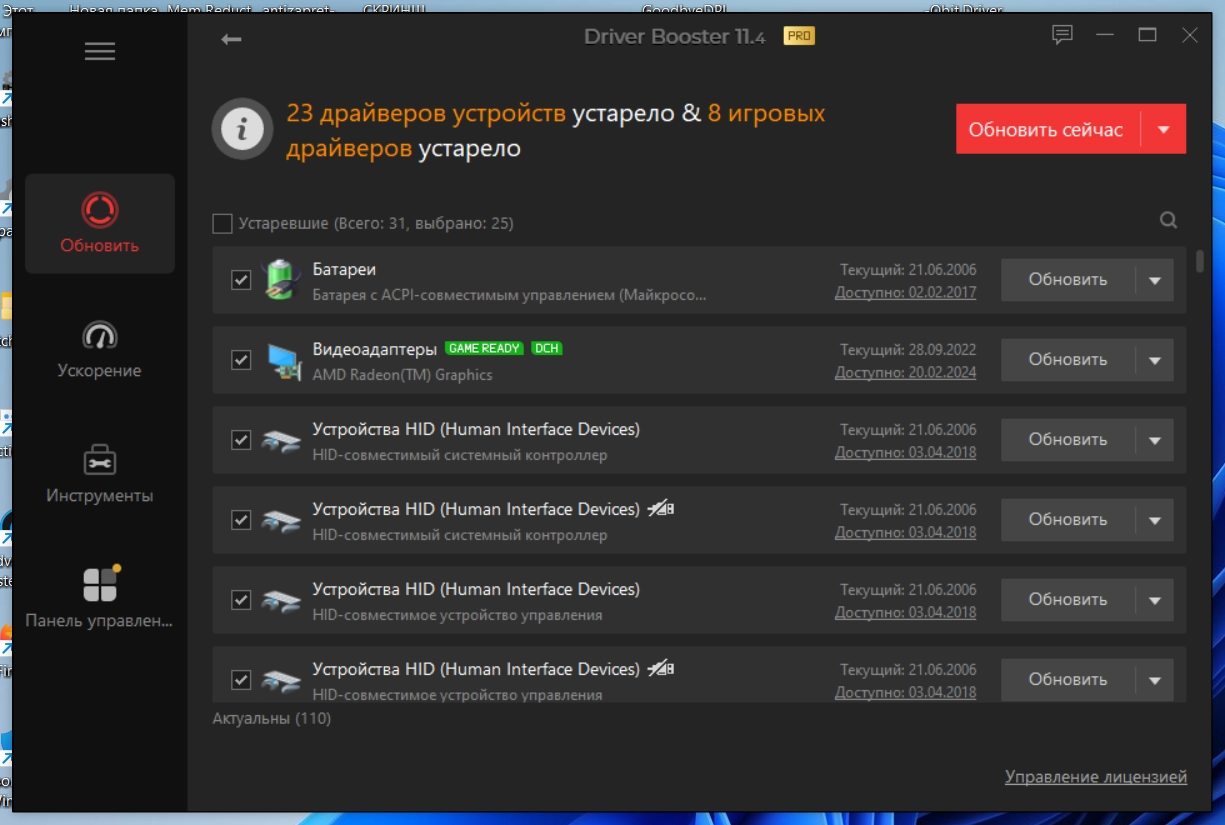
Task: Open available version 02.02.2017 link
Action: coord(906,292)
